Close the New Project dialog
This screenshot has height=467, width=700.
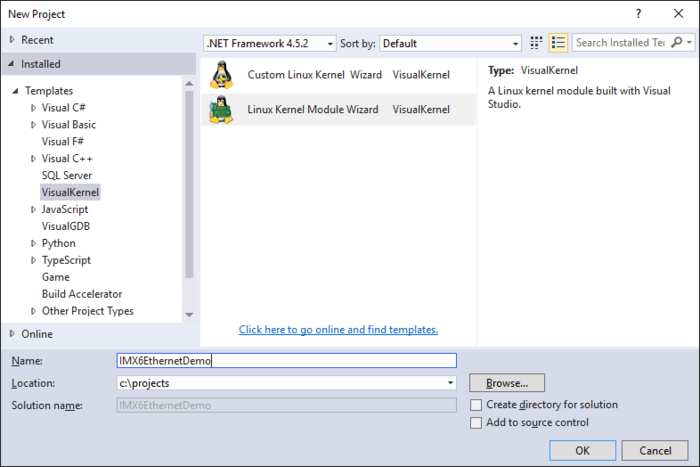[x=679, y=14]
